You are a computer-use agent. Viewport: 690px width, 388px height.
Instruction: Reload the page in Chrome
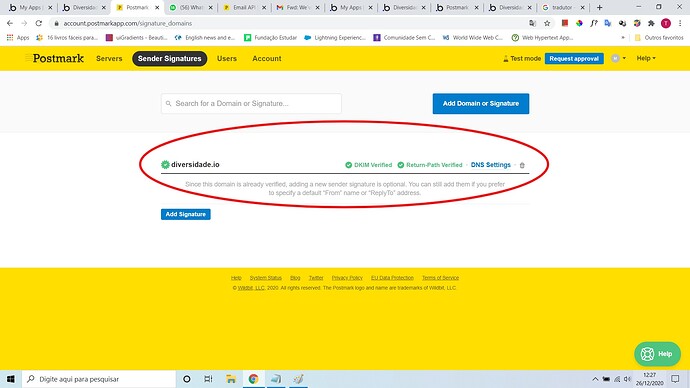39,23
